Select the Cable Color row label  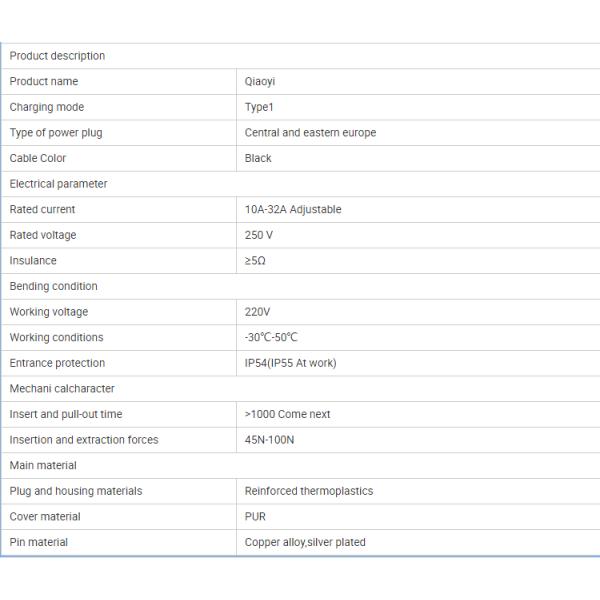pos(38,158)
